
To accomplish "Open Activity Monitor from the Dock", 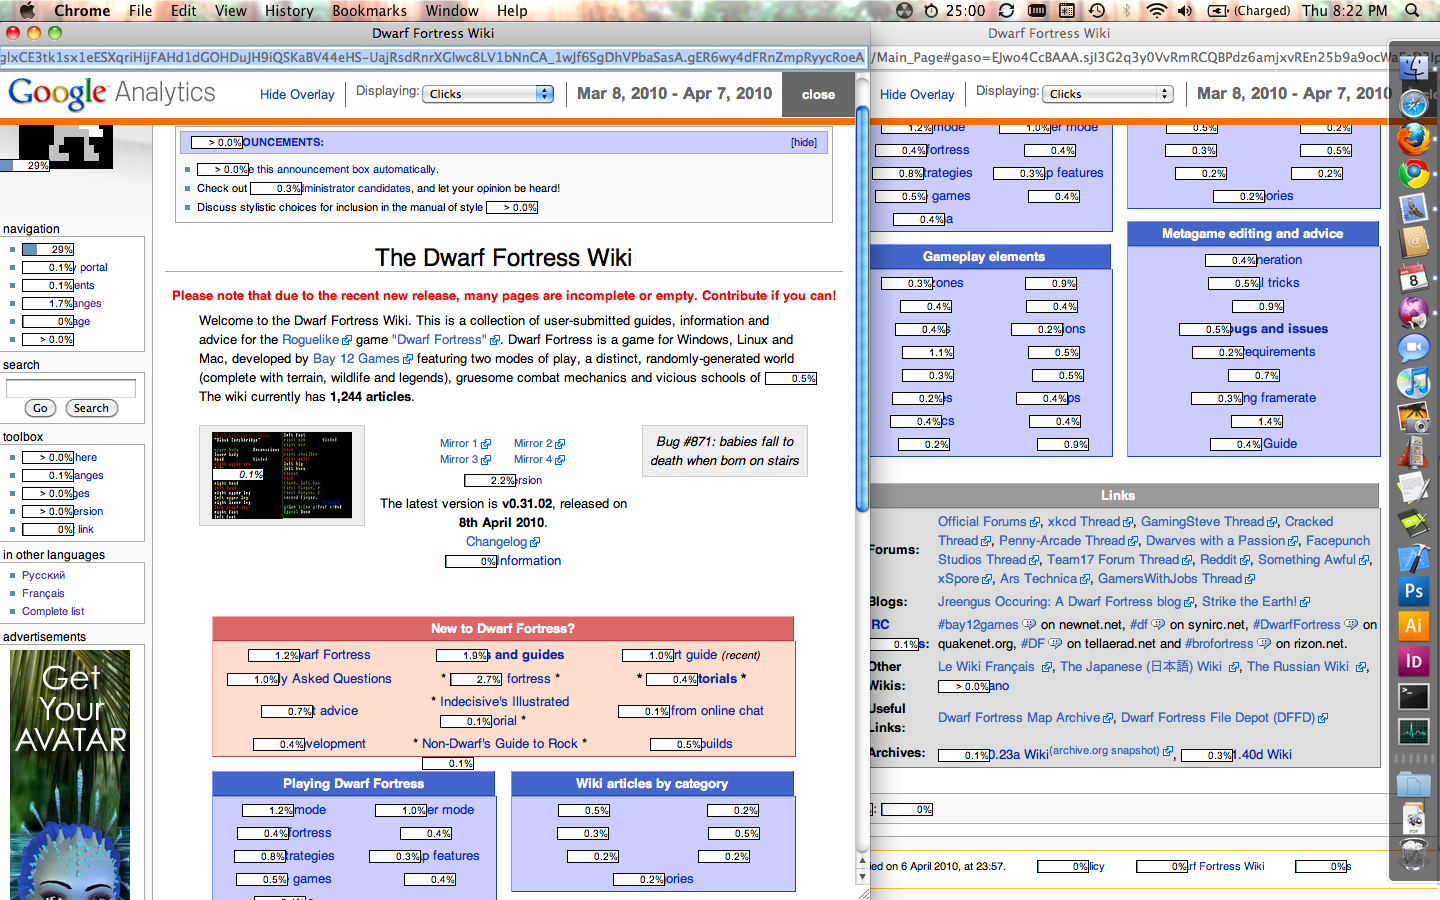I will [1414, 731].
